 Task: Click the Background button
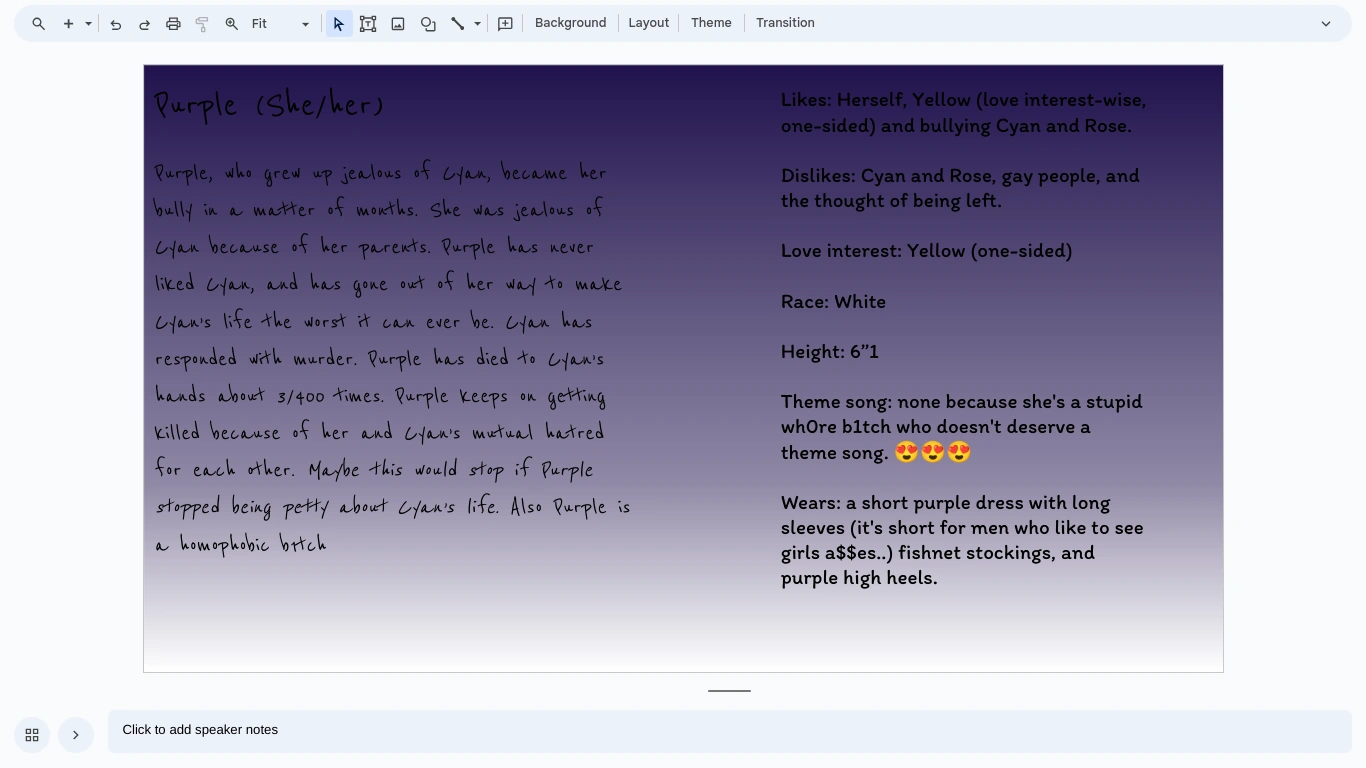tap(570, 22)
